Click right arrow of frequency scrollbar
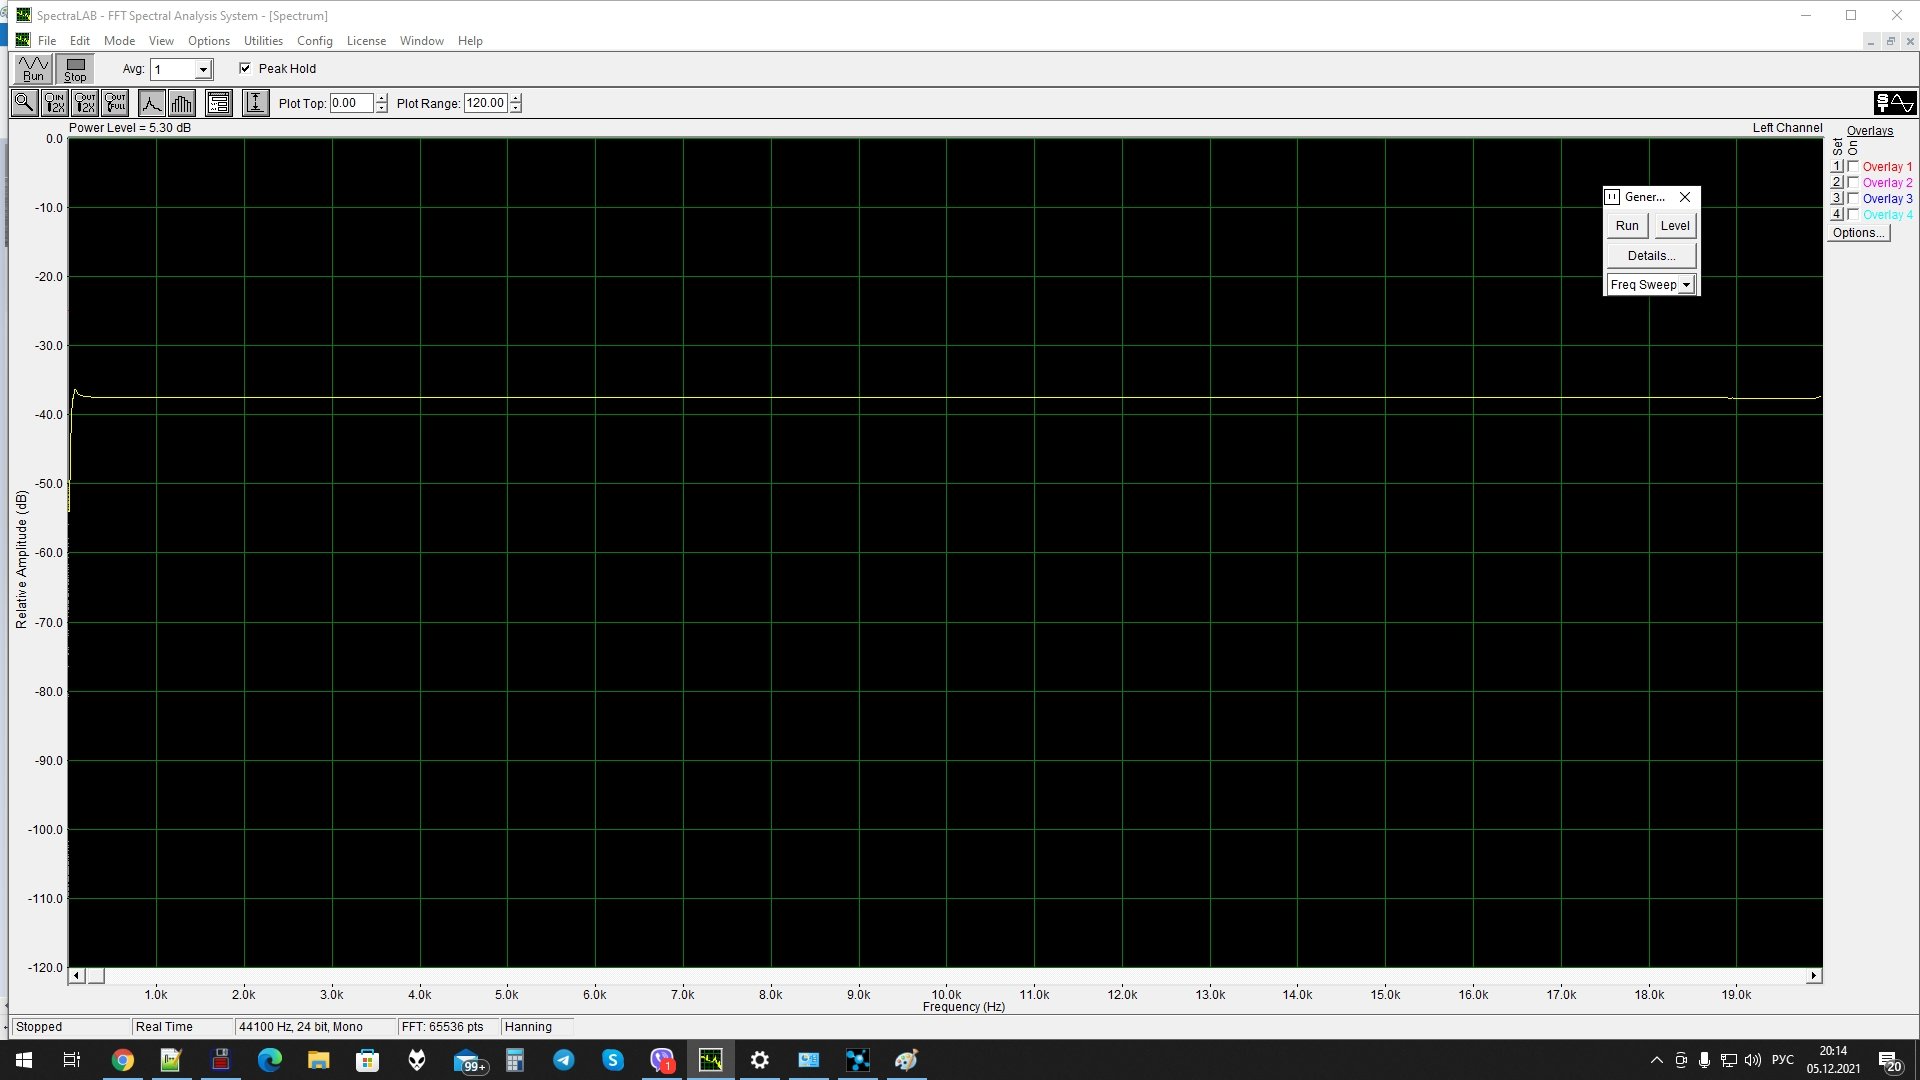 [1813, 976]
